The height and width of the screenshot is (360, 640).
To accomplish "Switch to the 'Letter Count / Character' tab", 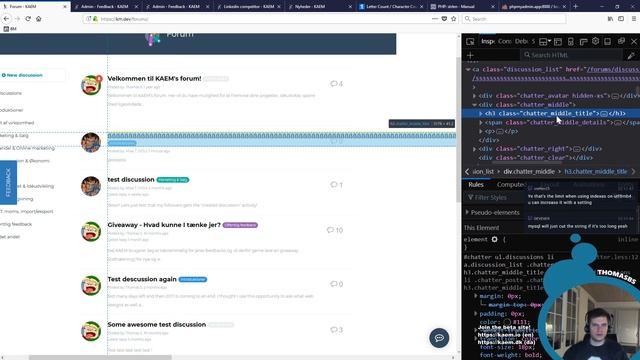I will (x=391, y=7).
